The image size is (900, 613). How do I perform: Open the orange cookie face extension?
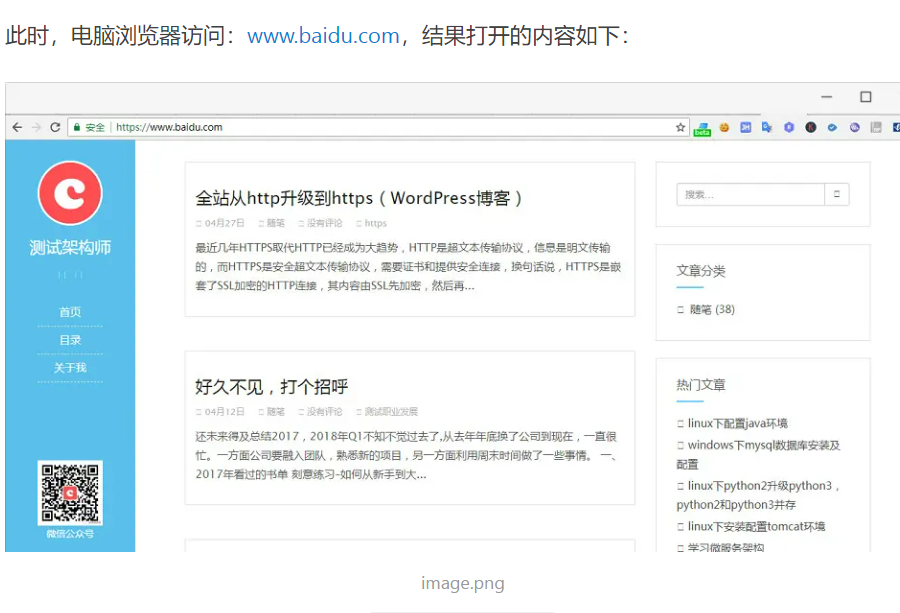(x=724, y=127)
